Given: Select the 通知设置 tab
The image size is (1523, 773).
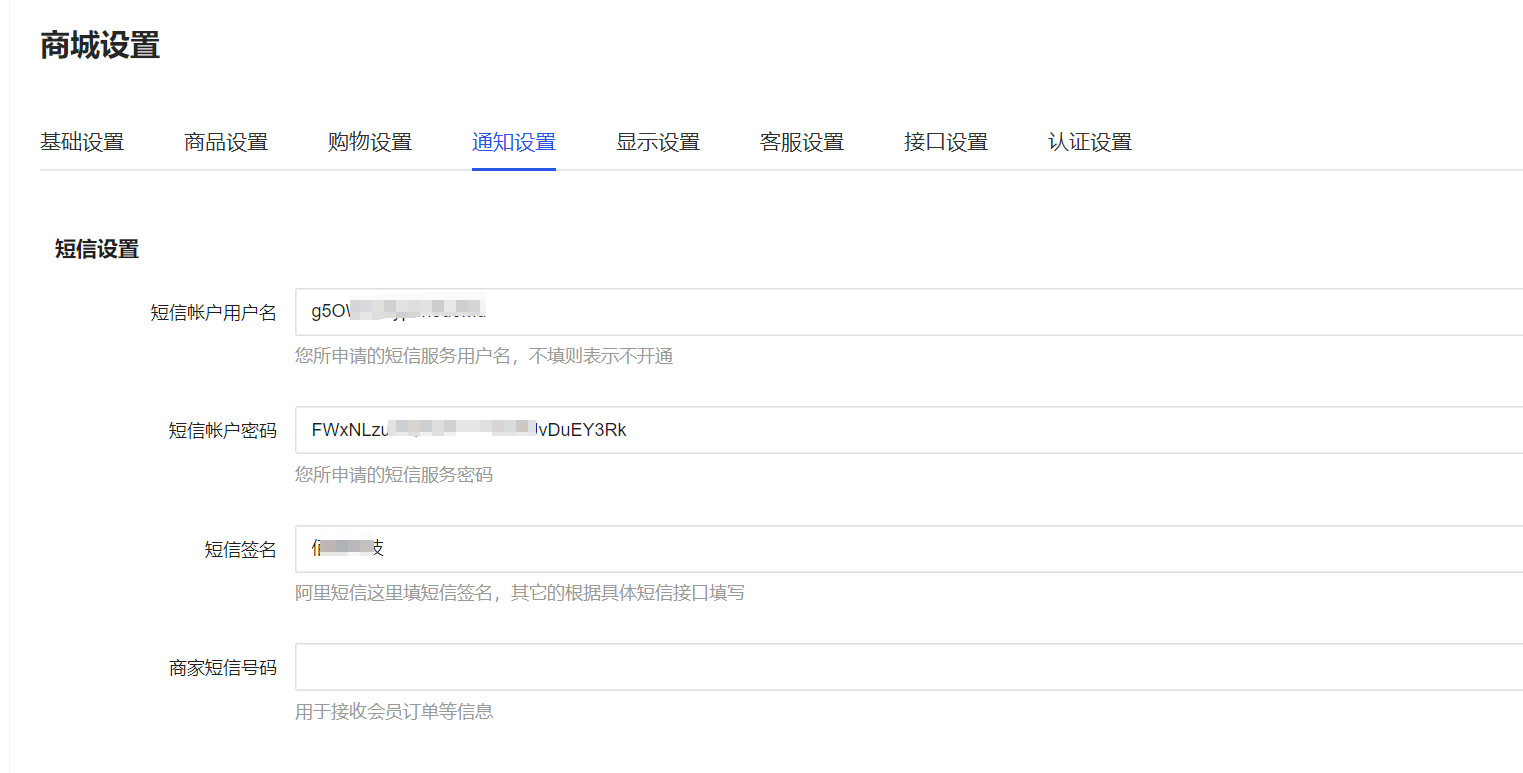Looking at the screenshot, I should click(514, 142).
